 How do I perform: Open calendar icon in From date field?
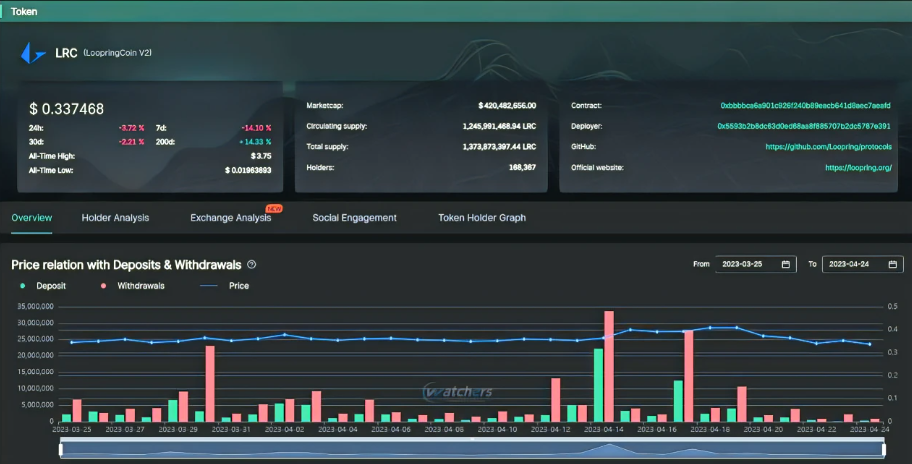pyautogui.click(x=786, y=264)
